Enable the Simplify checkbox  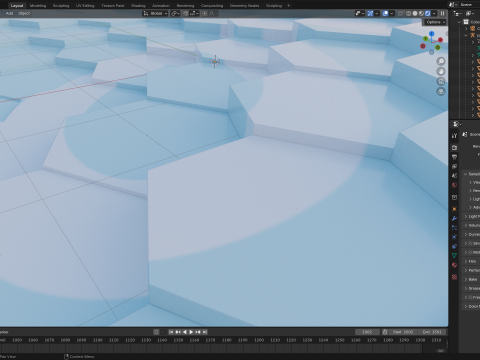pyautogui.click(x=471, y=243)
